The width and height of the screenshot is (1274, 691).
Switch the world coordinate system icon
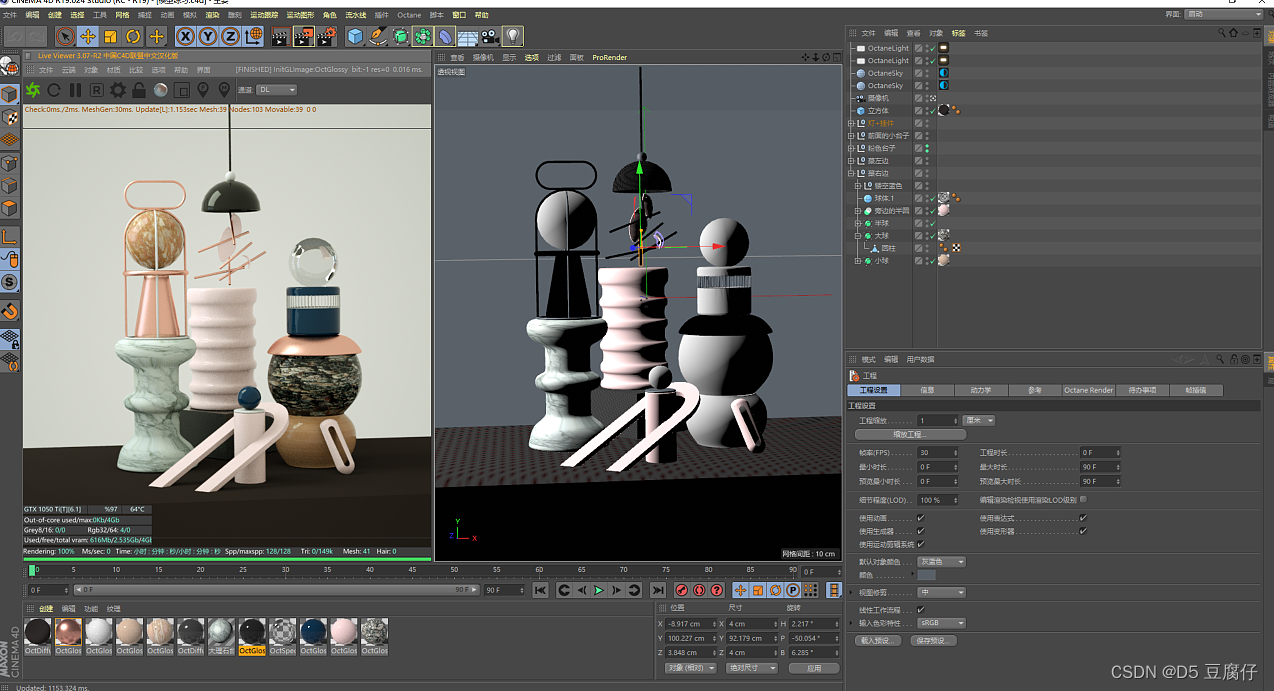(x=254, y=37)
